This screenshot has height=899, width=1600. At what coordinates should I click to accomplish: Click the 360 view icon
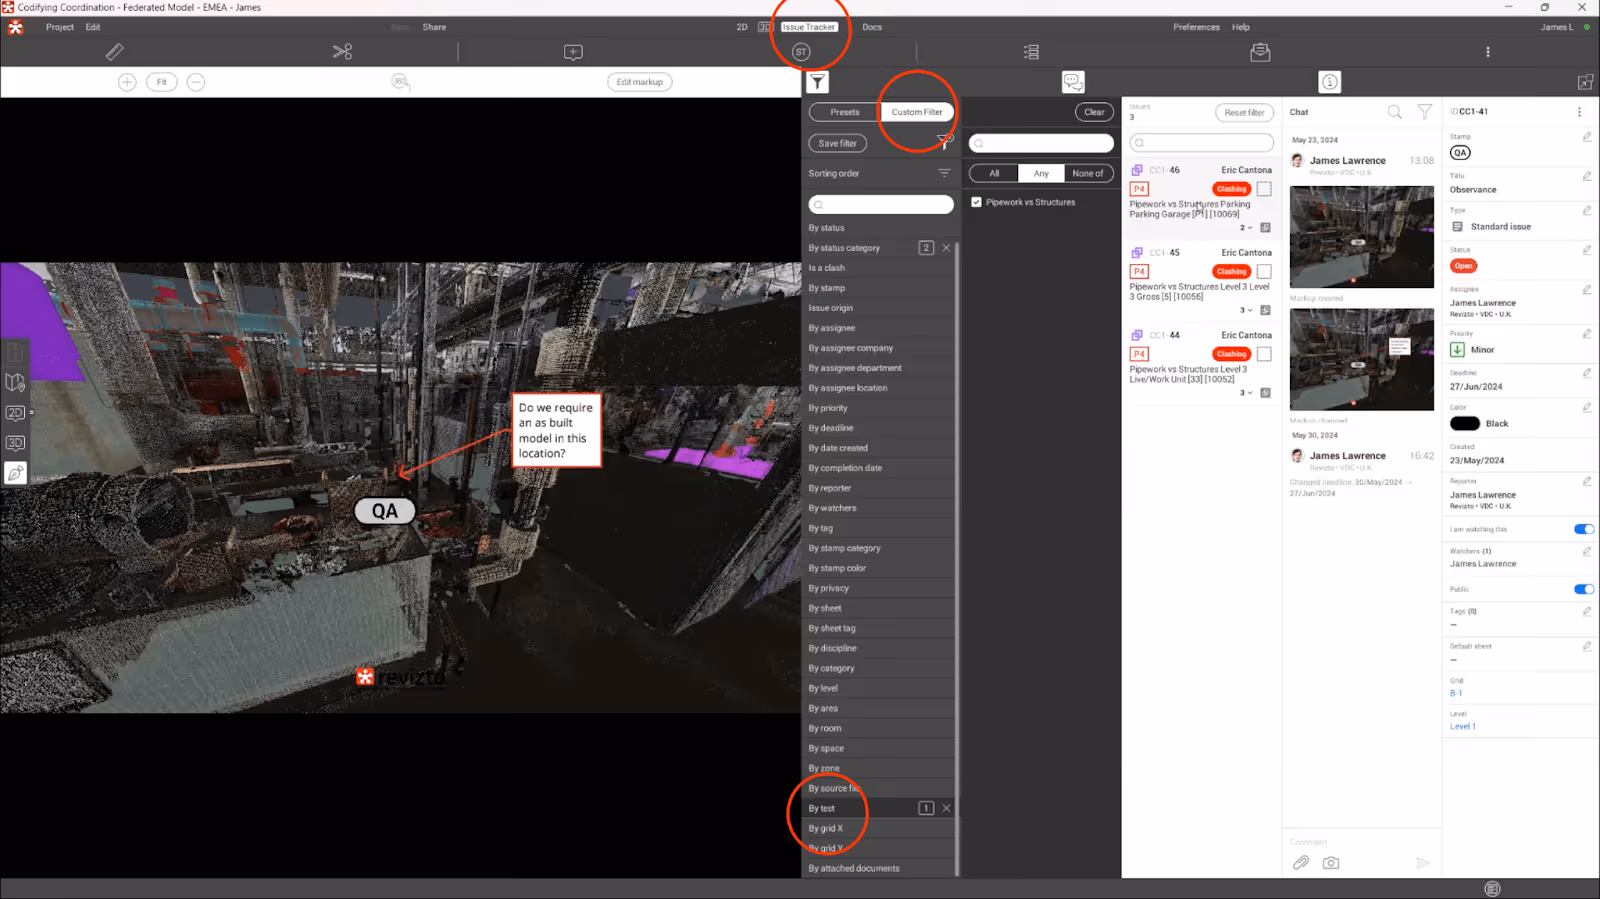[400, 82]
